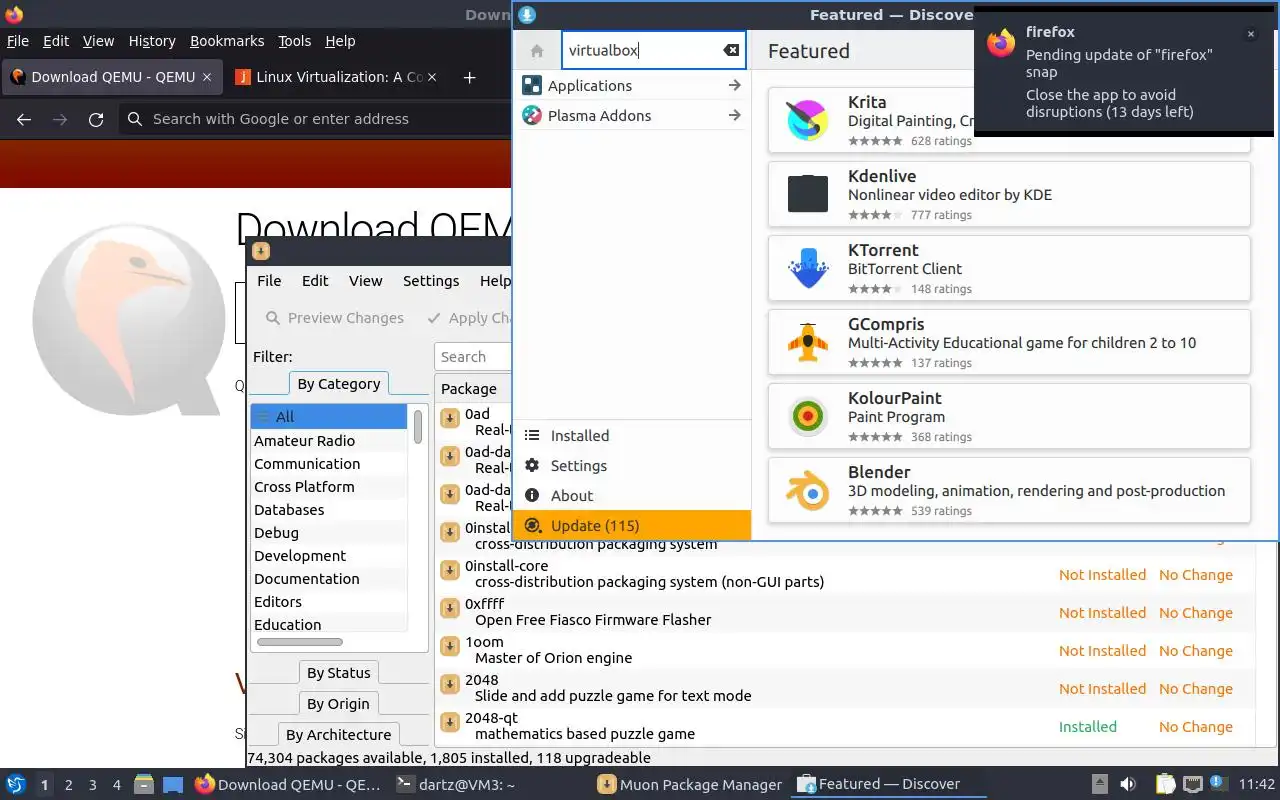Switch to Linux Virtualization Firefox tab
The height and width of the screenshot is (800, 1280).
338,77
